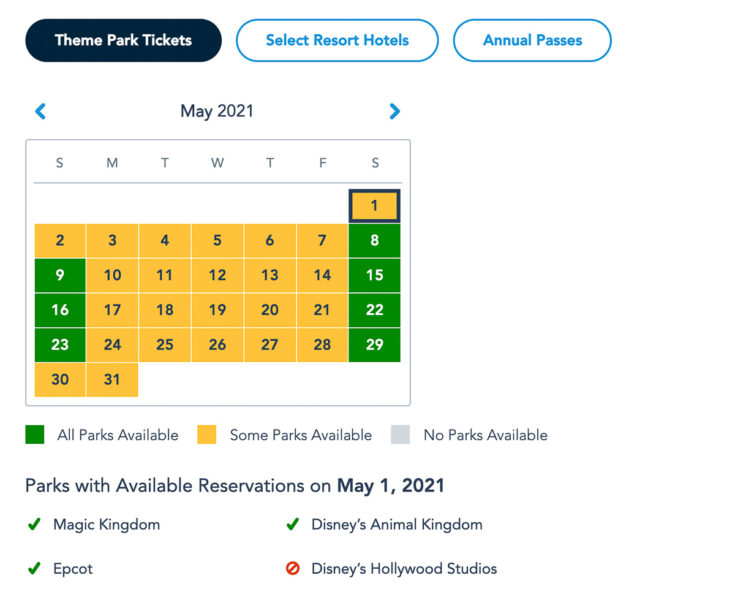The width and height of the screenshot is (735, 600).
Task: Click green checkmark beside Magic Kingdom
Action: [x=34, y=524]
